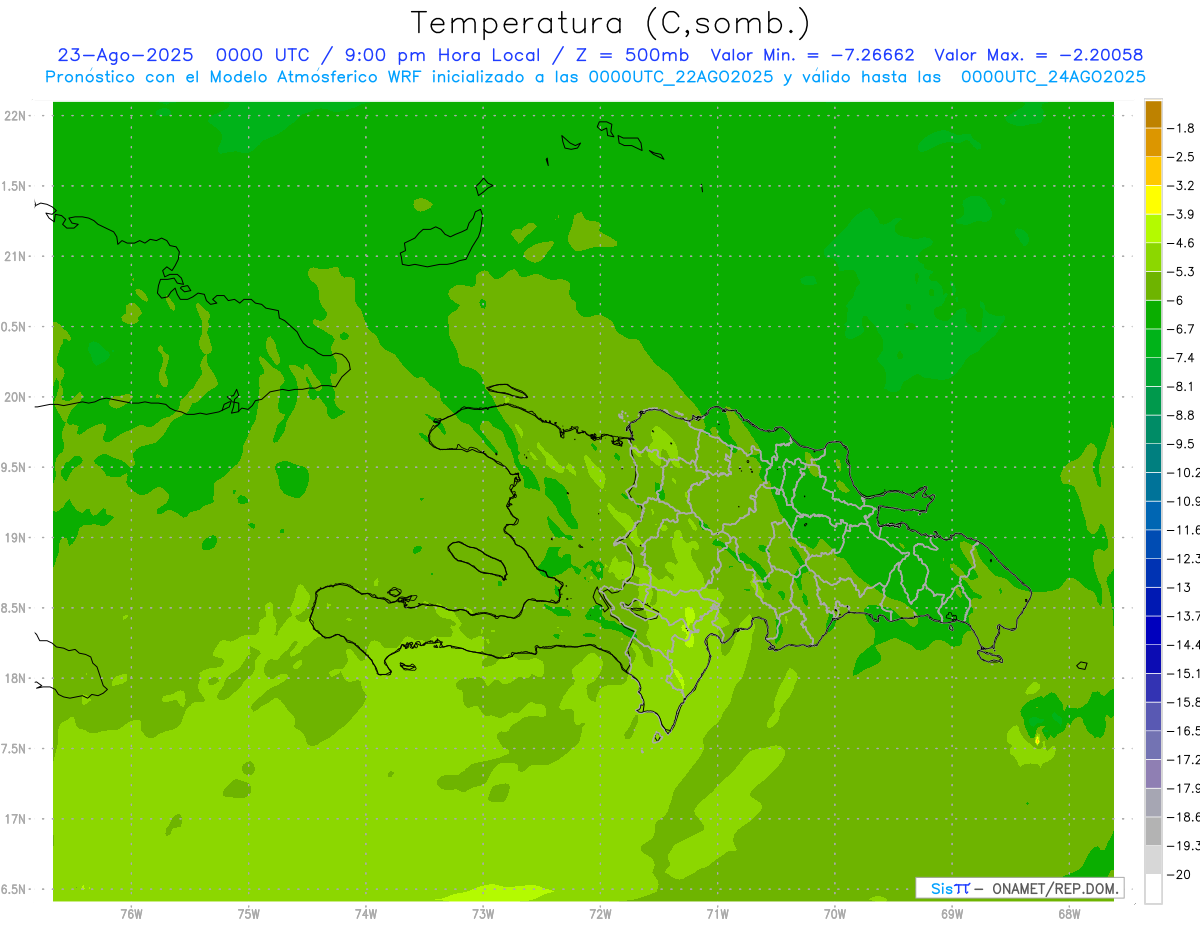
Task: Click the "9:00 pm Hora Local" text
Action: pyautogui.click(x=442, y=55)
